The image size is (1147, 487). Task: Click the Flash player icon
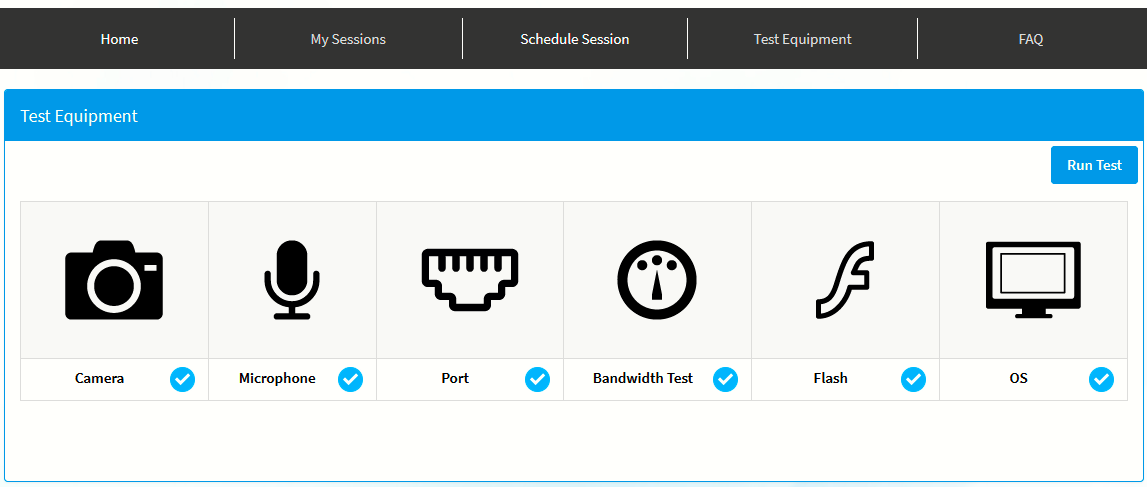tap(845, 280)
